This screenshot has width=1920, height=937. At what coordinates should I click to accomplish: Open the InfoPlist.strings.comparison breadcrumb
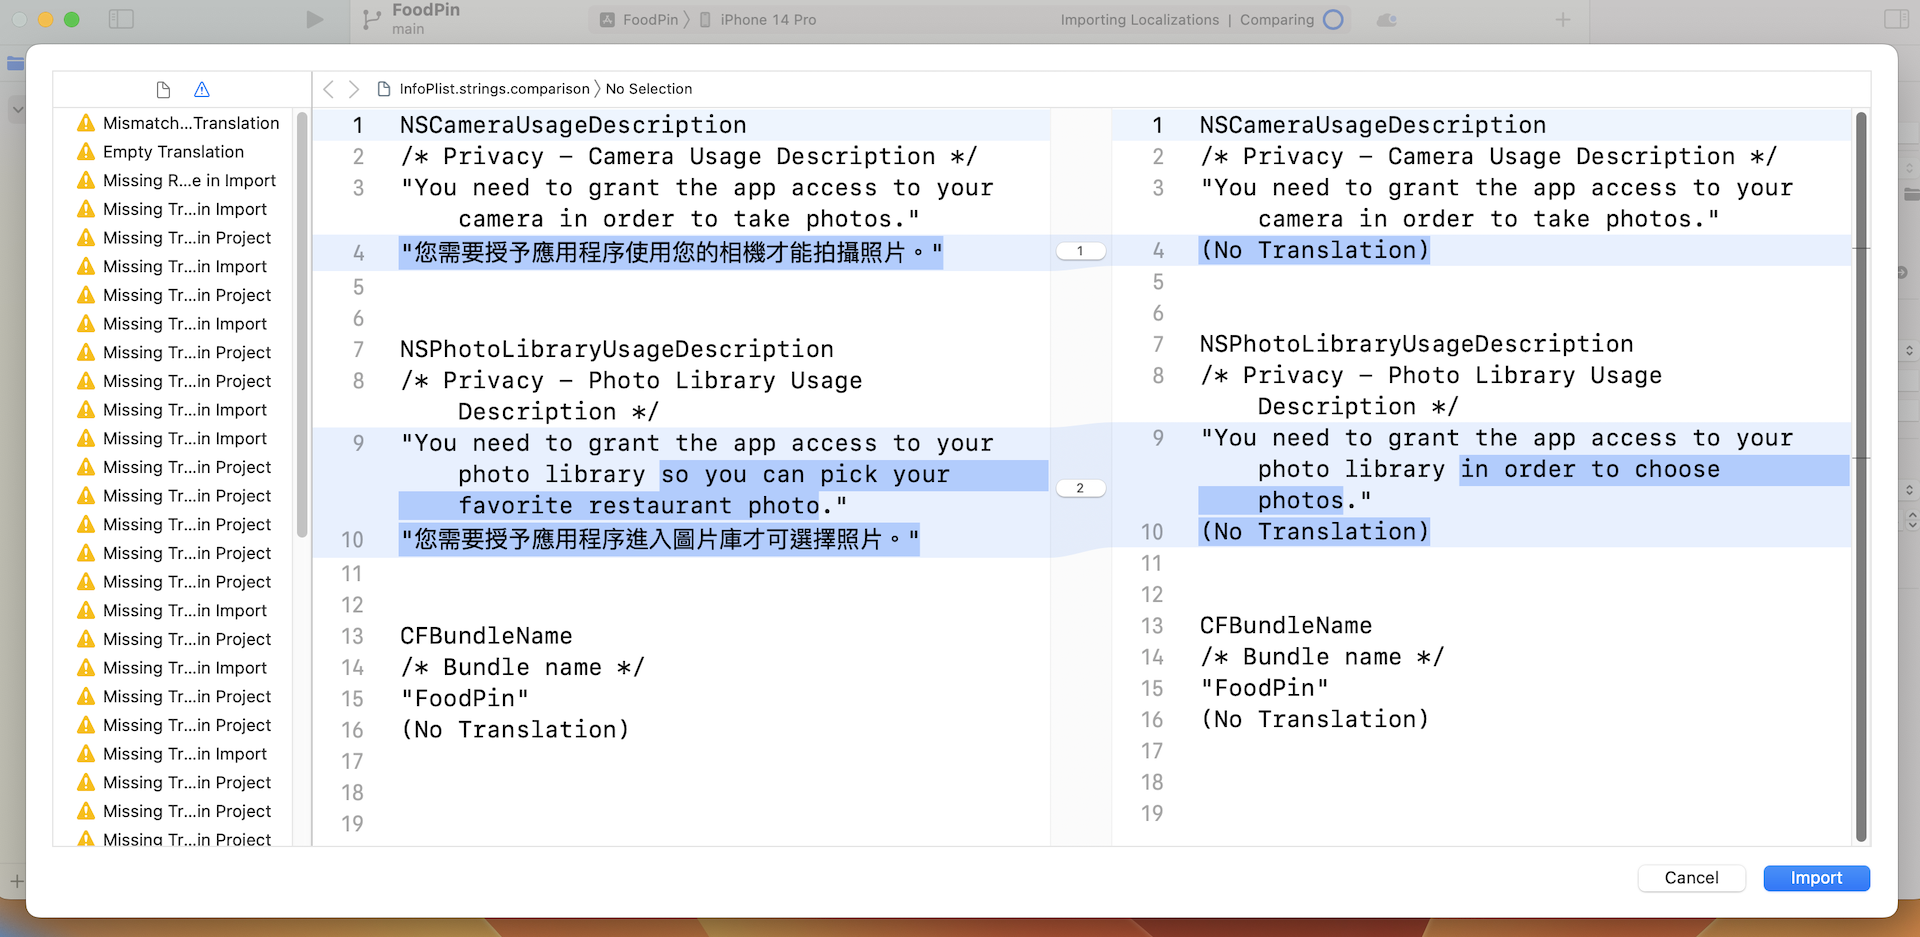pyautogui.click(x=494, y=89)
